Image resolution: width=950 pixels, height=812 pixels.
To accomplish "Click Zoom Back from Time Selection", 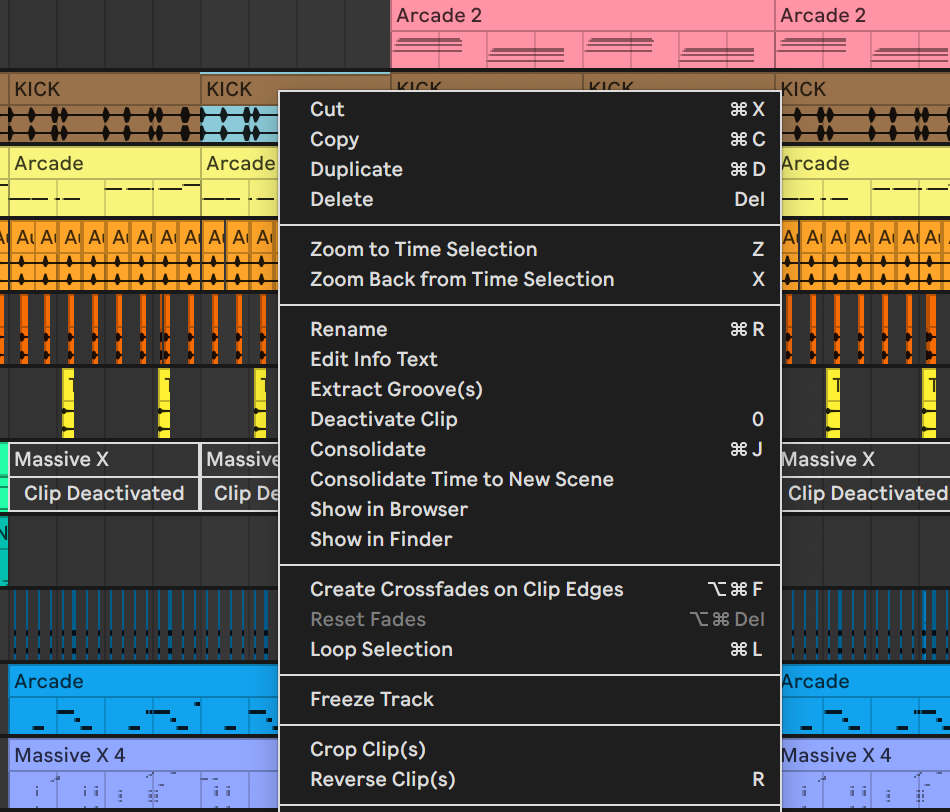I will 530,279.
